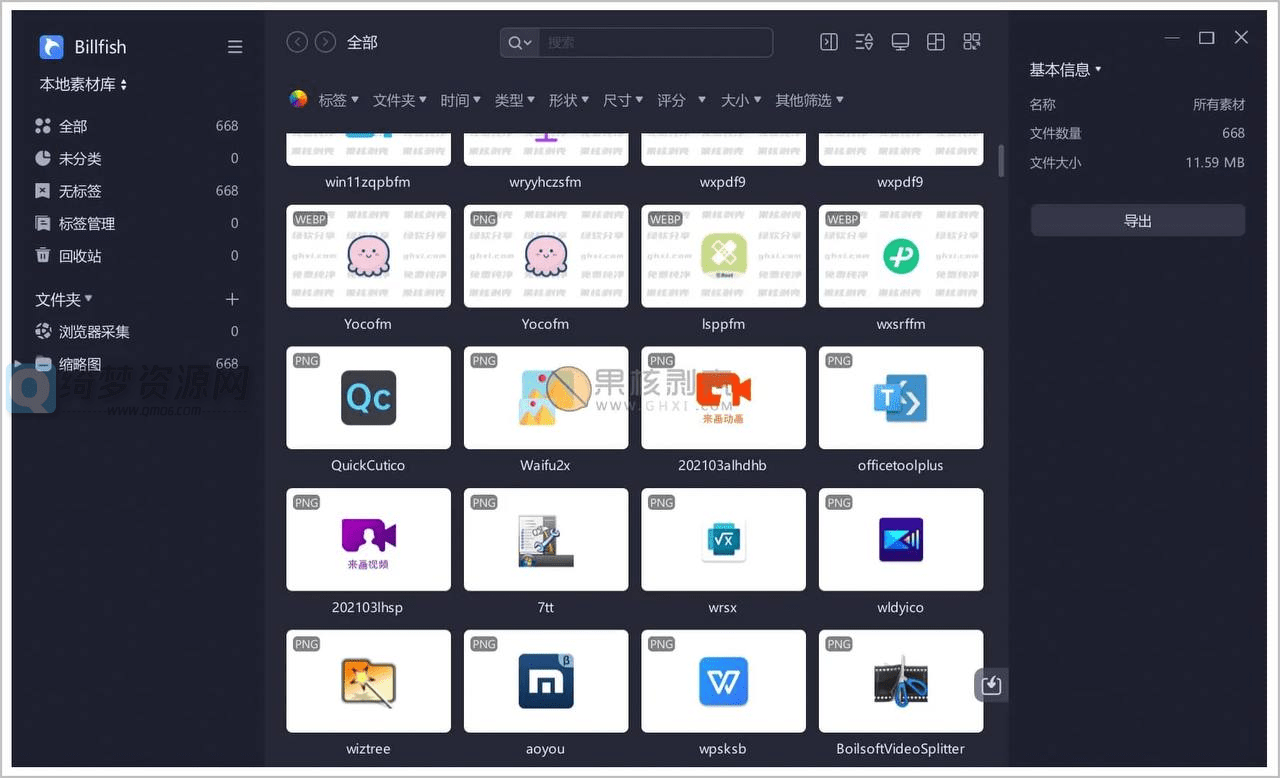
Task: Select the wiztree thumbnail
Action: (x=368, y=681)
